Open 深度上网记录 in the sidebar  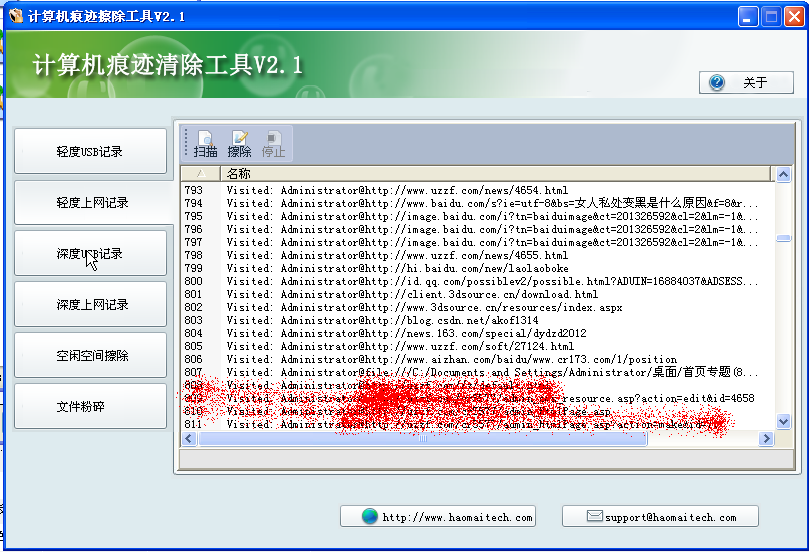pos(91,305)
